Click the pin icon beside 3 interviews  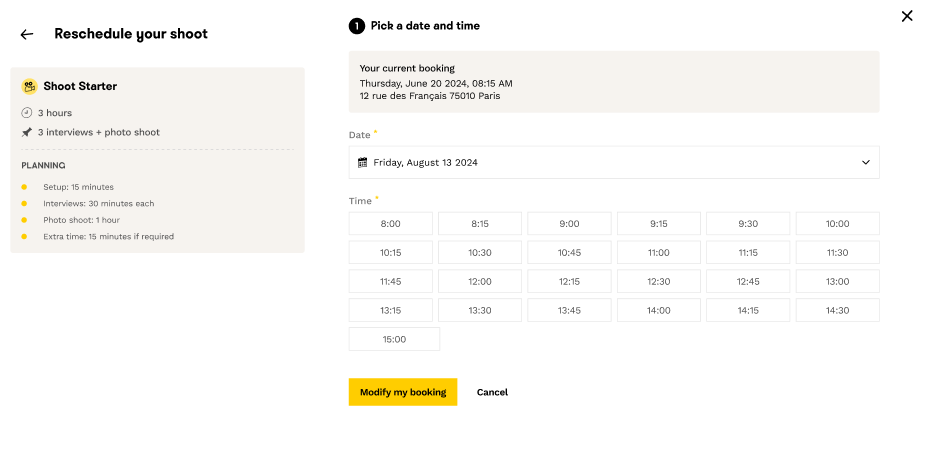tap(27, 132)
